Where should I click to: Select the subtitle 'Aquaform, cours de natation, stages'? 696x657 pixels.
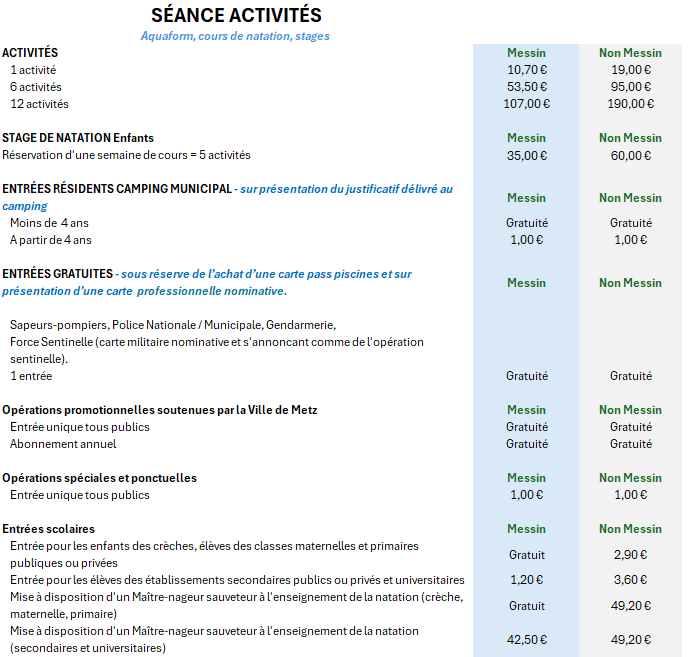click(x=235, y=36)
